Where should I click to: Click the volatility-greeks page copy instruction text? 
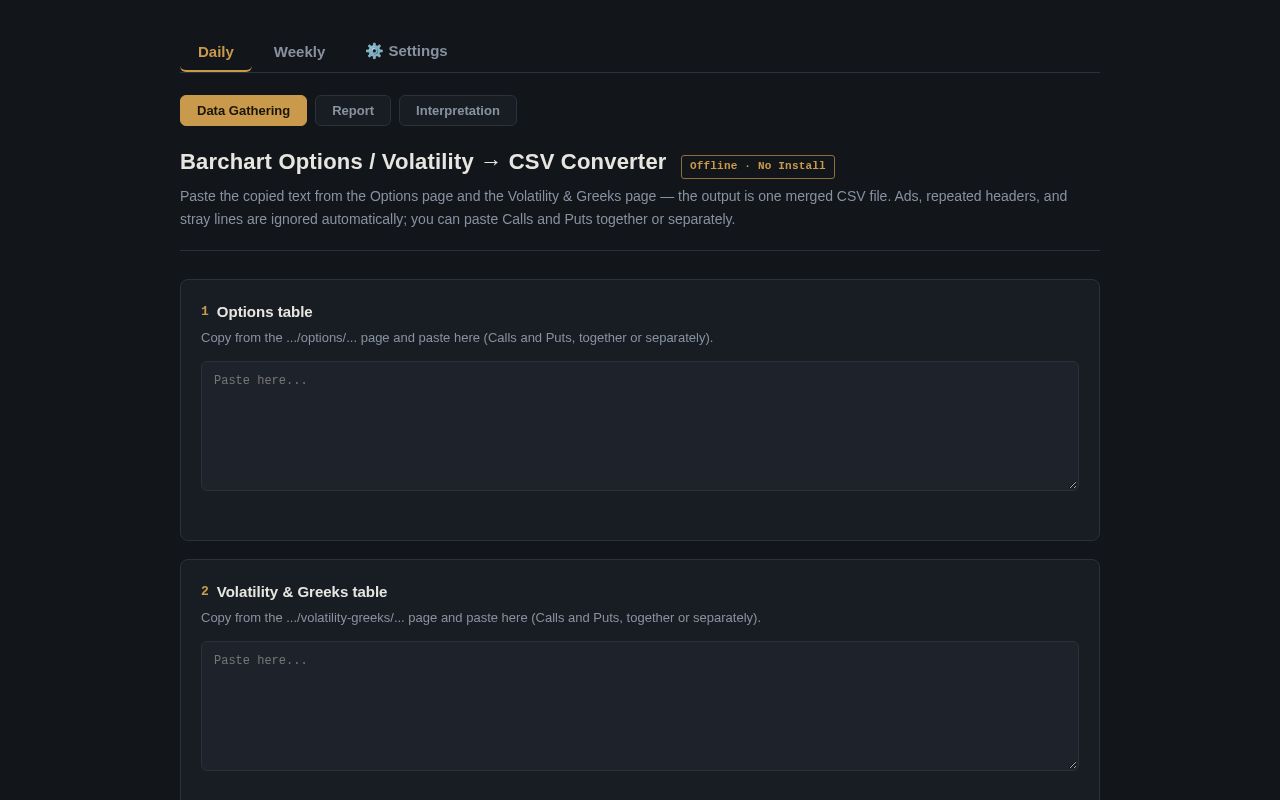pyautogui.click(x=481, y=617)
